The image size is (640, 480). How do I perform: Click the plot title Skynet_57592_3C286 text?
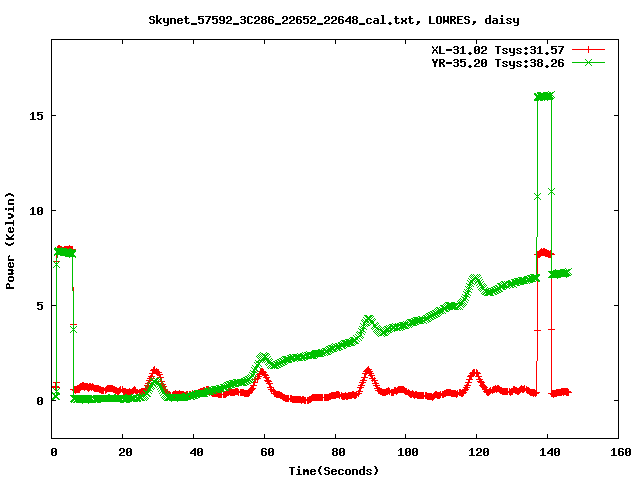(x=334, y=20)
